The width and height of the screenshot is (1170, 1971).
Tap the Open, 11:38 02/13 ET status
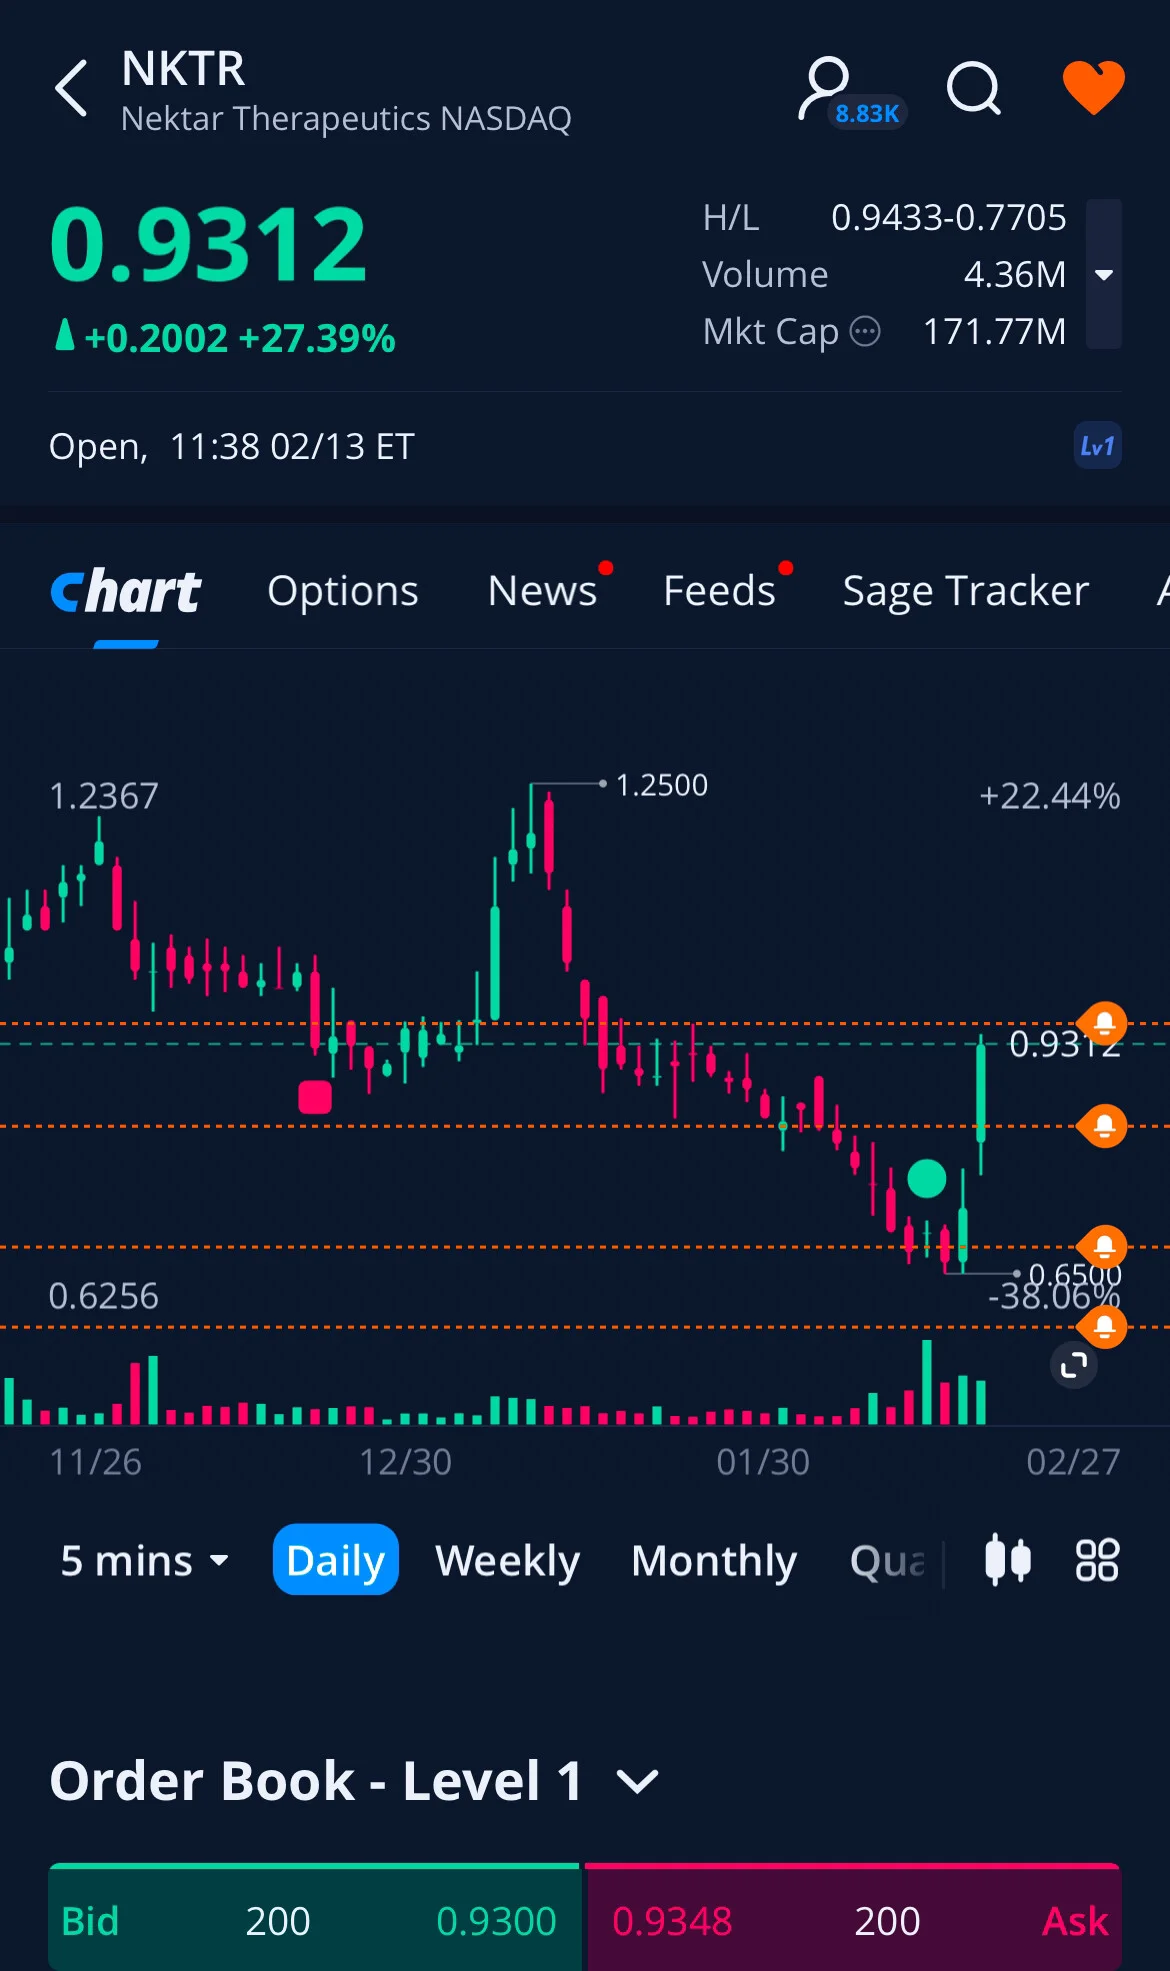click(x=232, y=446)
